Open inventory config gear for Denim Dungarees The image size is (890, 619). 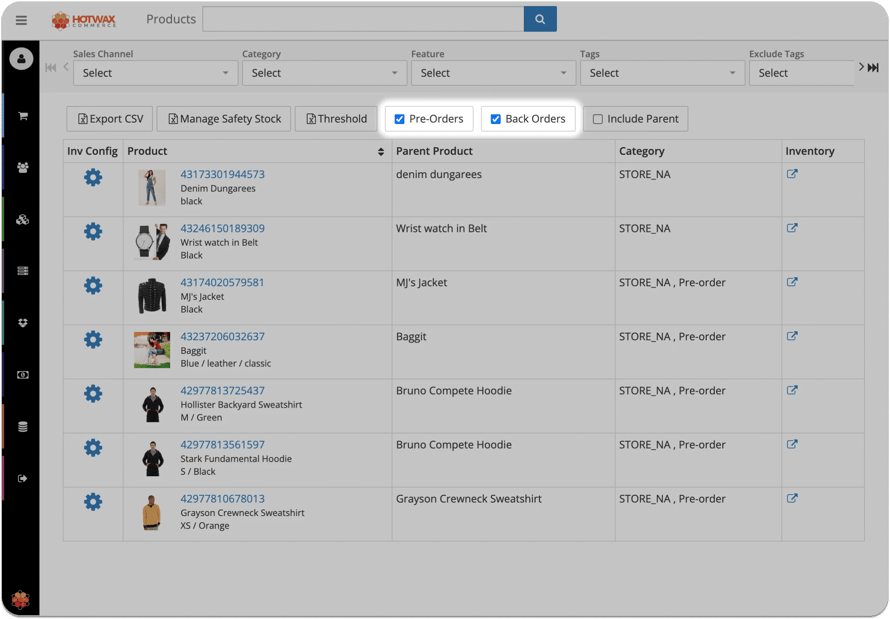click(93, 178)
